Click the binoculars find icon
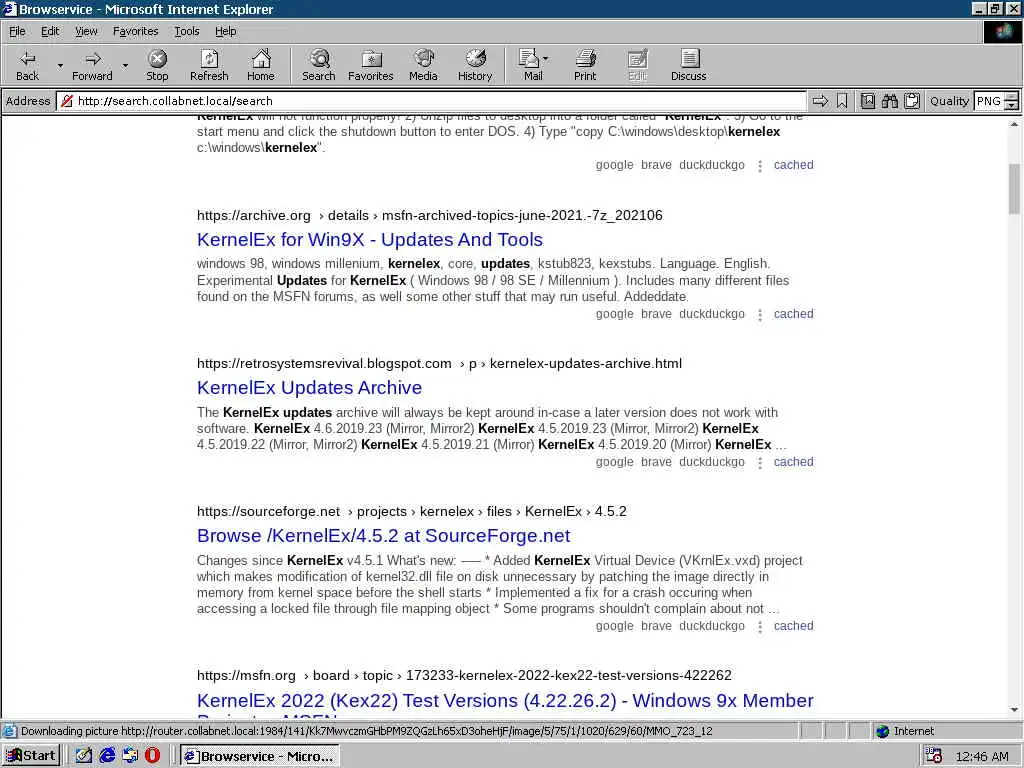 (889, 101)
